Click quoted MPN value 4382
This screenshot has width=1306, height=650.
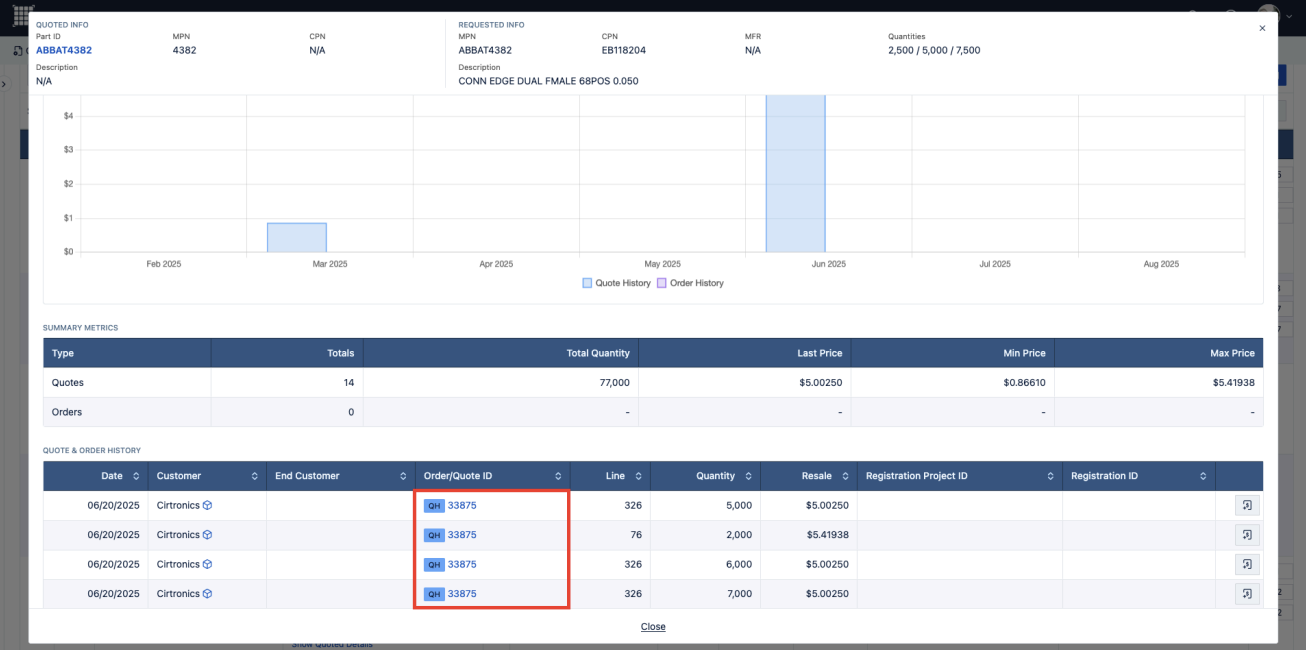coord(184,50)
